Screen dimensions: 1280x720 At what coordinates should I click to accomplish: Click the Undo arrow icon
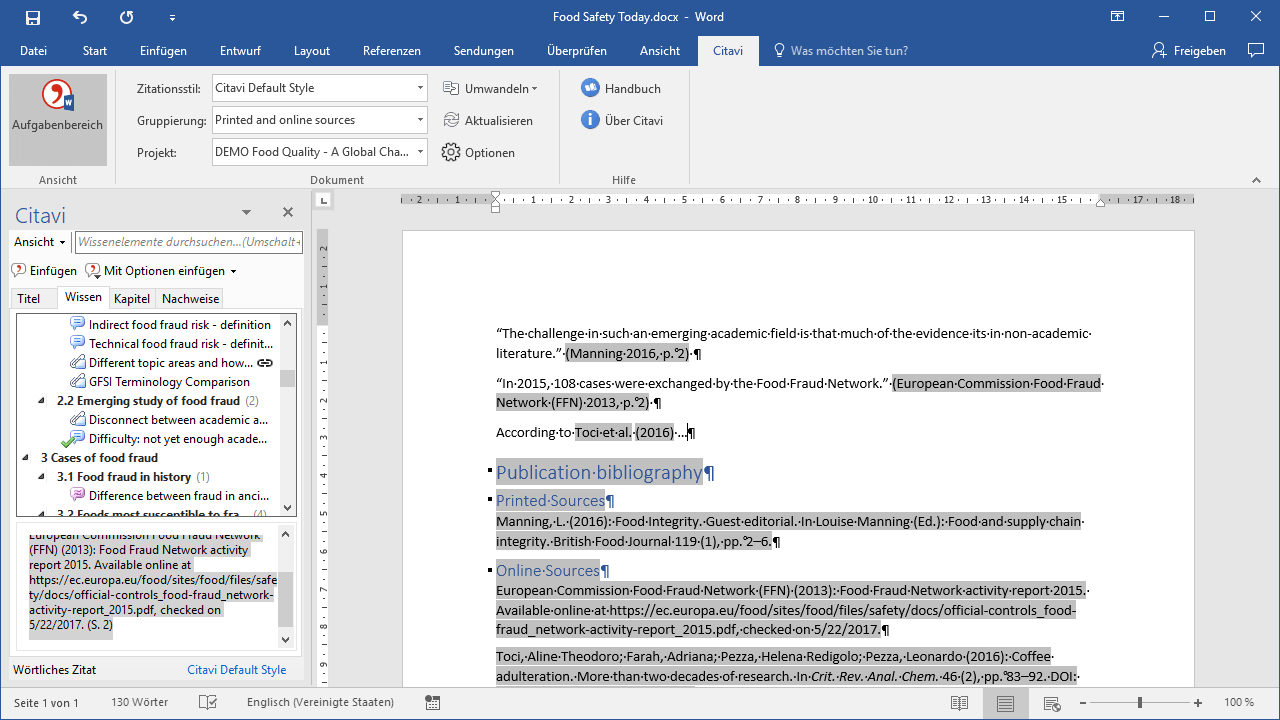[x=80, y=17]
